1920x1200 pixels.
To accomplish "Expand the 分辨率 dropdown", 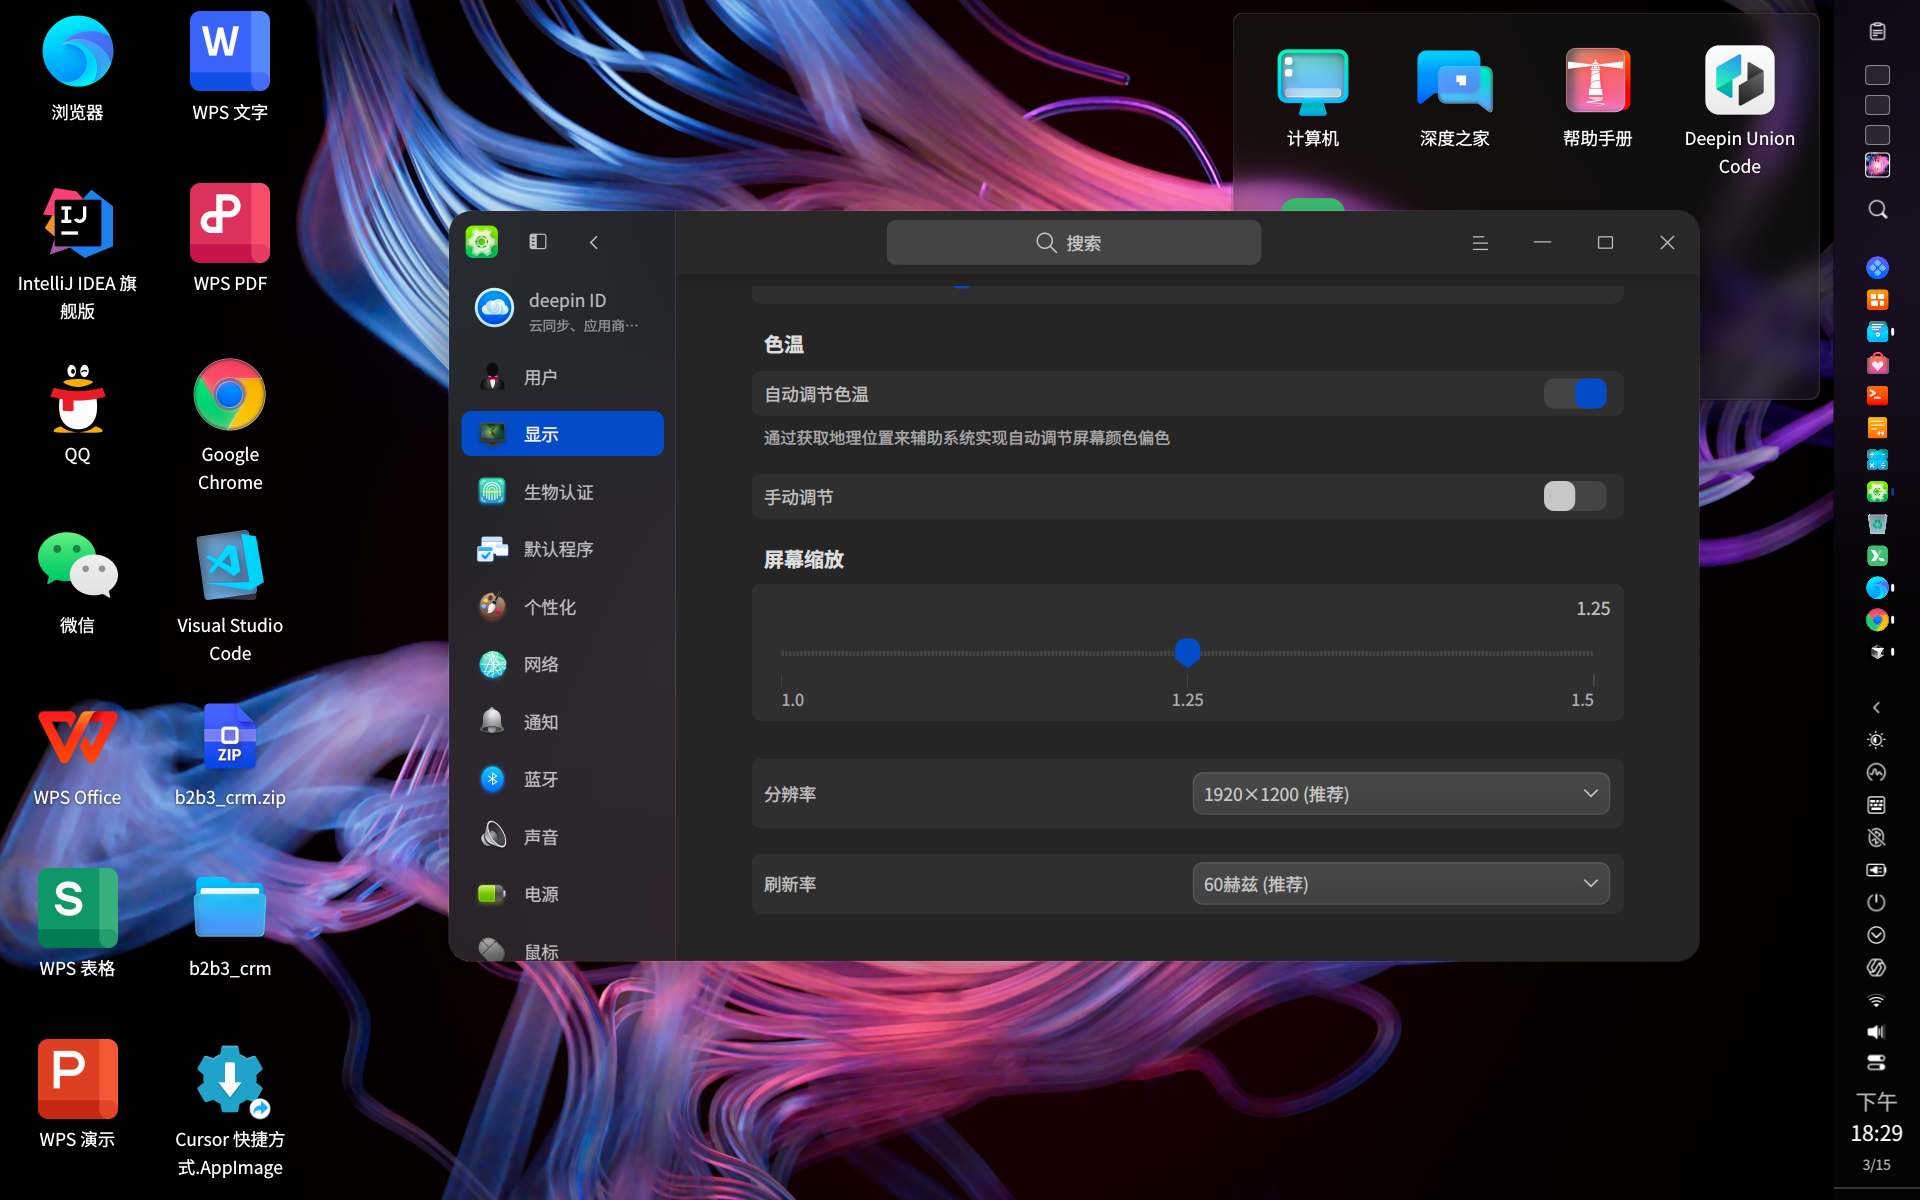I will [1401, 794].
